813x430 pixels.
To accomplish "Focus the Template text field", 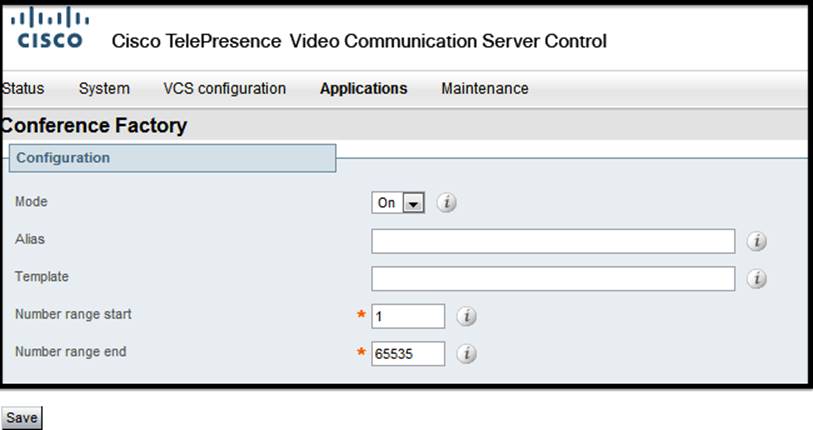I will coord(553,277).
